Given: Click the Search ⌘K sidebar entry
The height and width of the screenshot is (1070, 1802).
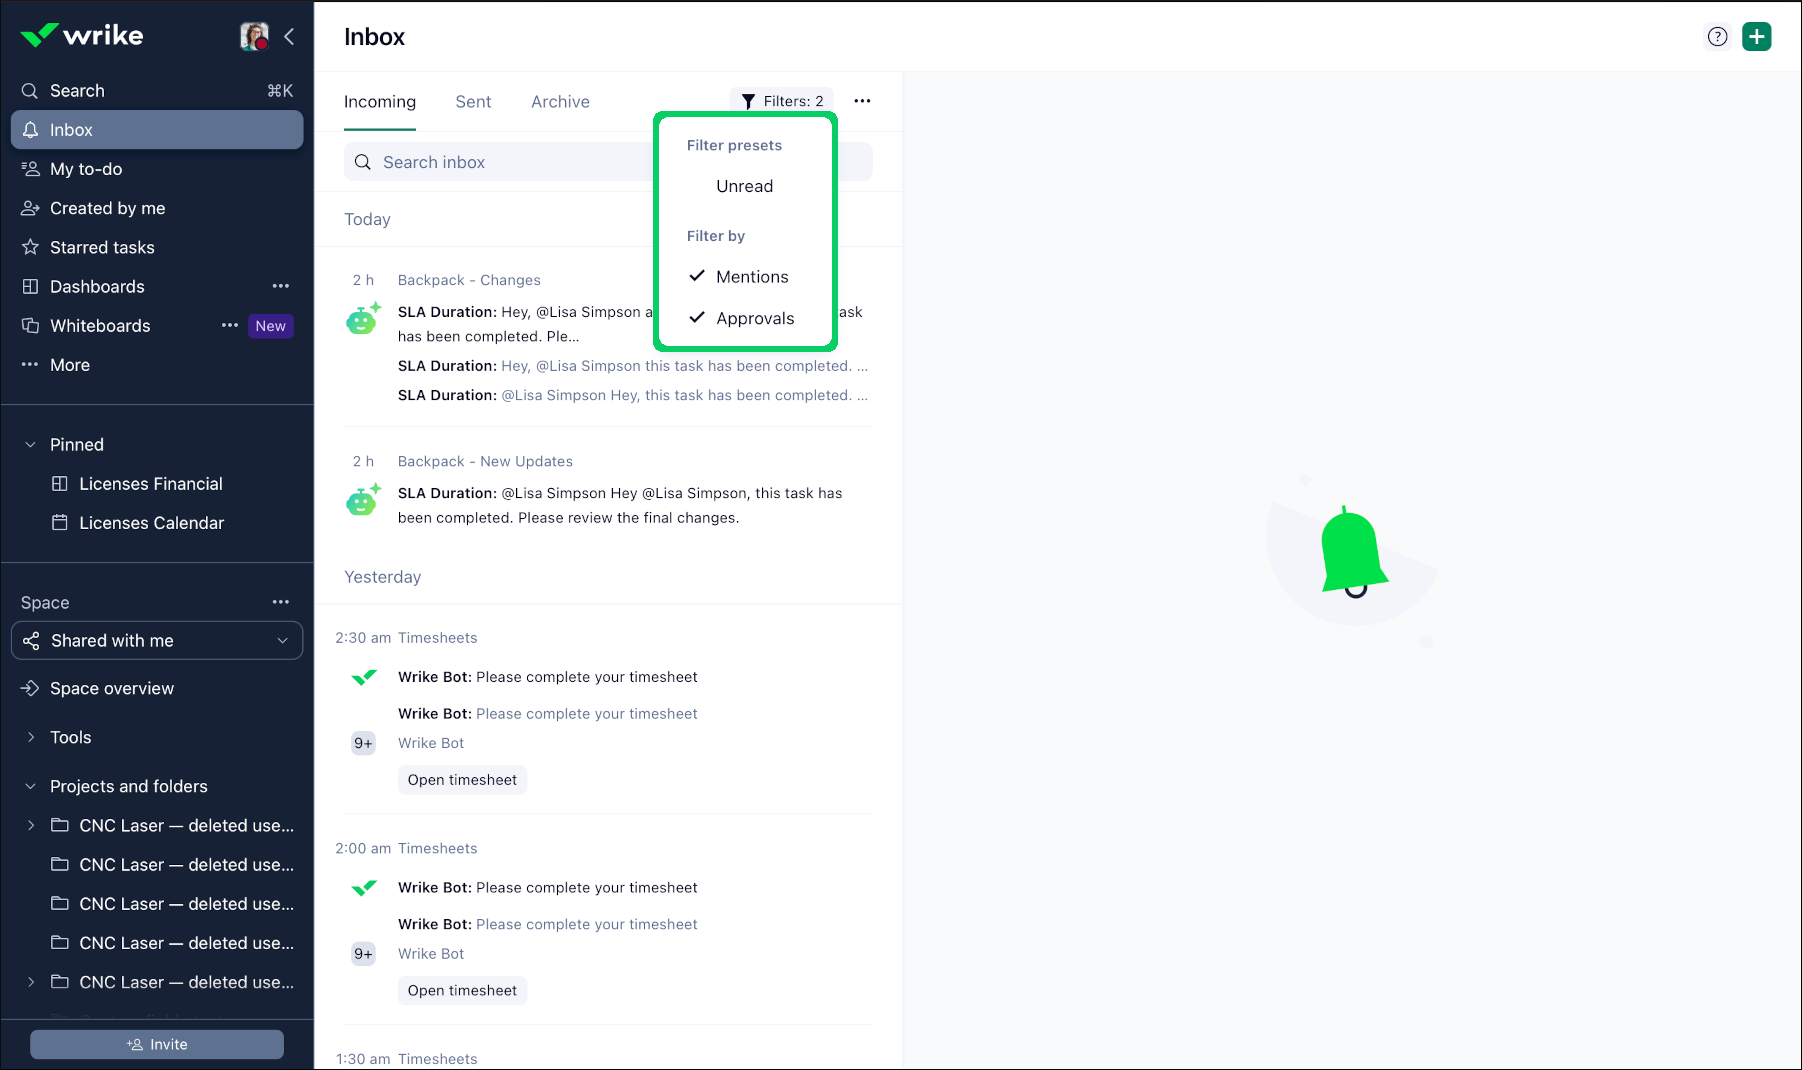Looking at the screenshot, I should 157,91.
